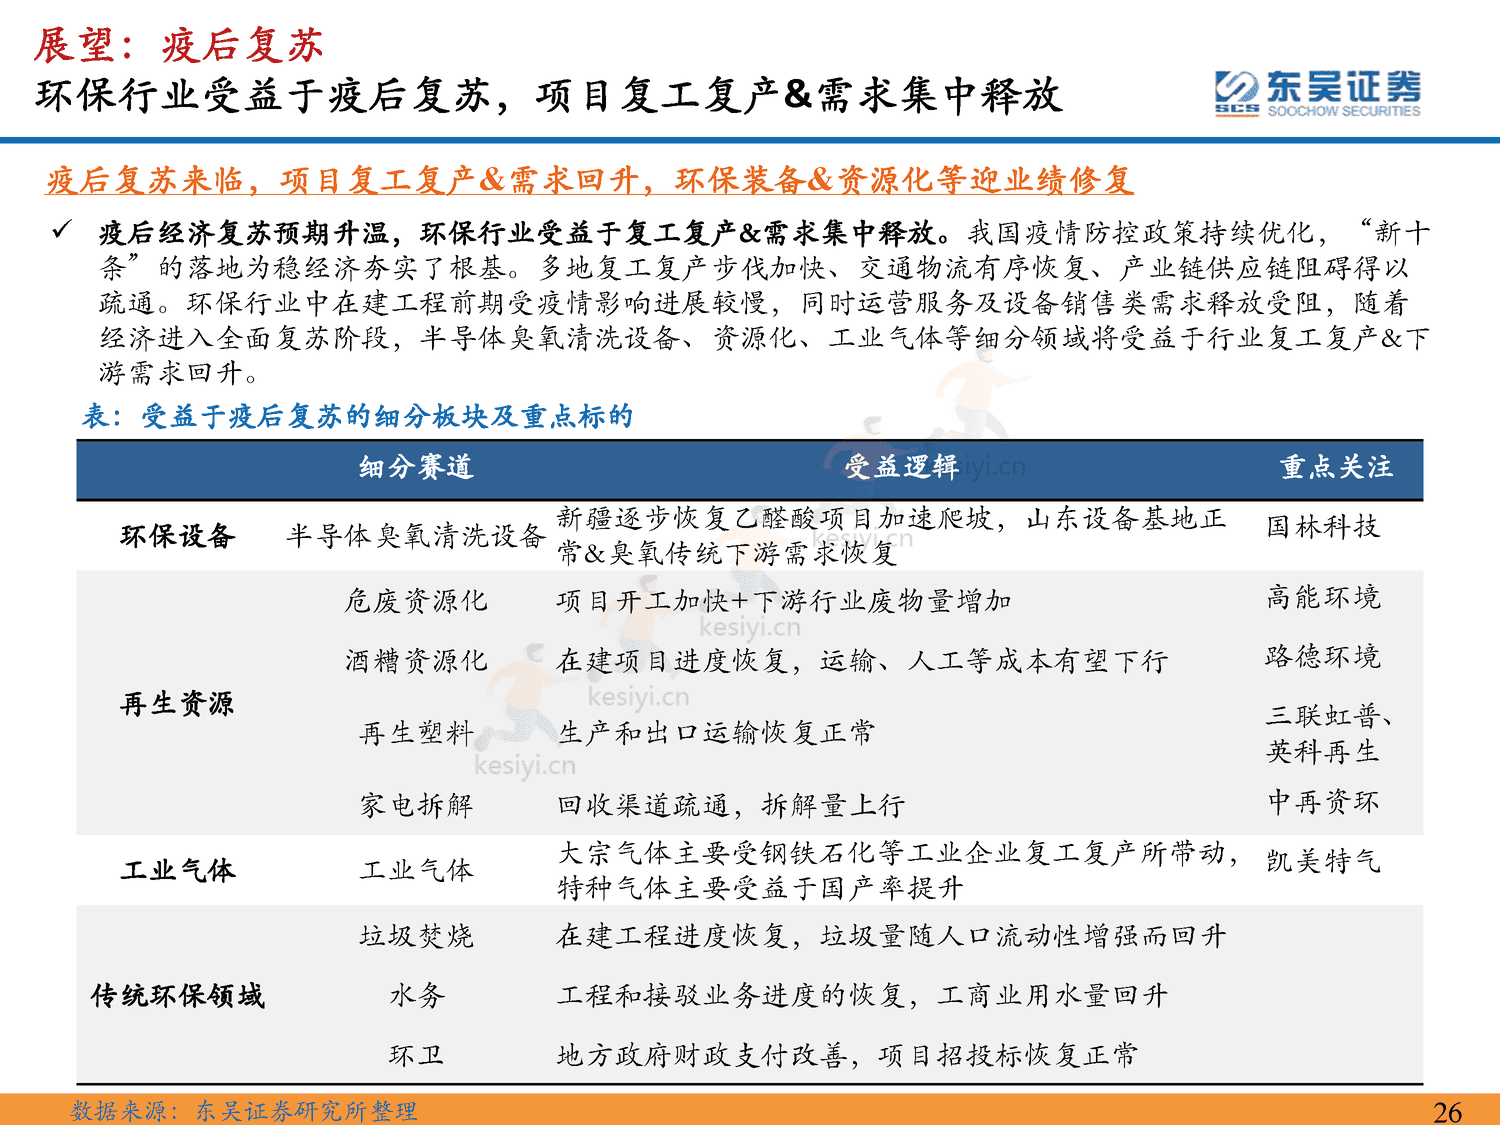Click stock name '路德环境'
1500x1125 pixels.
[x=1323, y=656]
